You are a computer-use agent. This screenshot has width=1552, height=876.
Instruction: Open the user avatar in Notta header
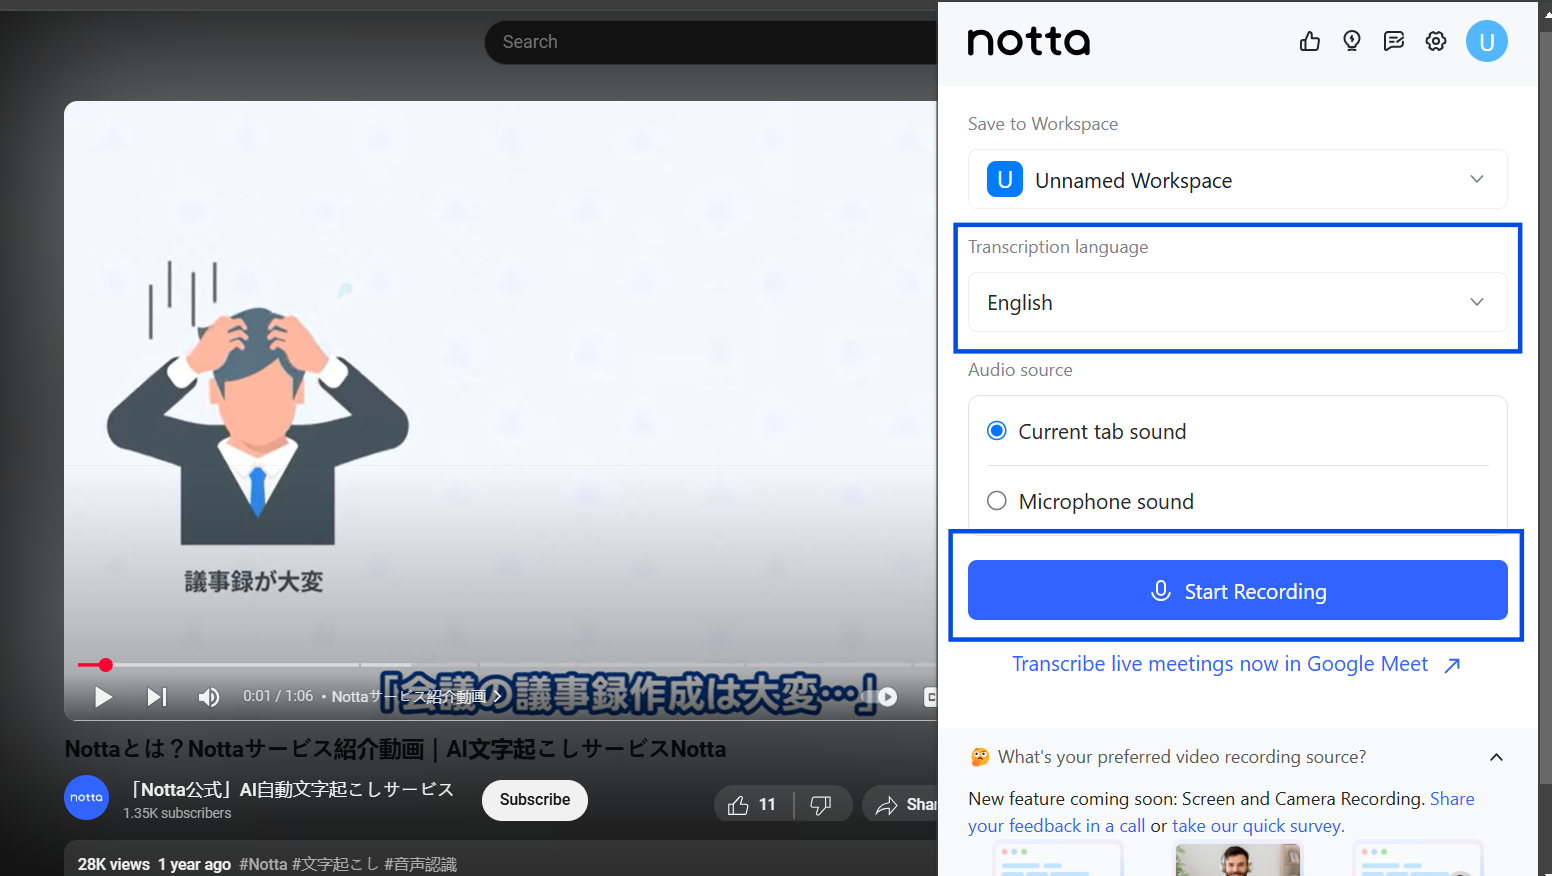pyautogui.click(x=1487, y=41)
